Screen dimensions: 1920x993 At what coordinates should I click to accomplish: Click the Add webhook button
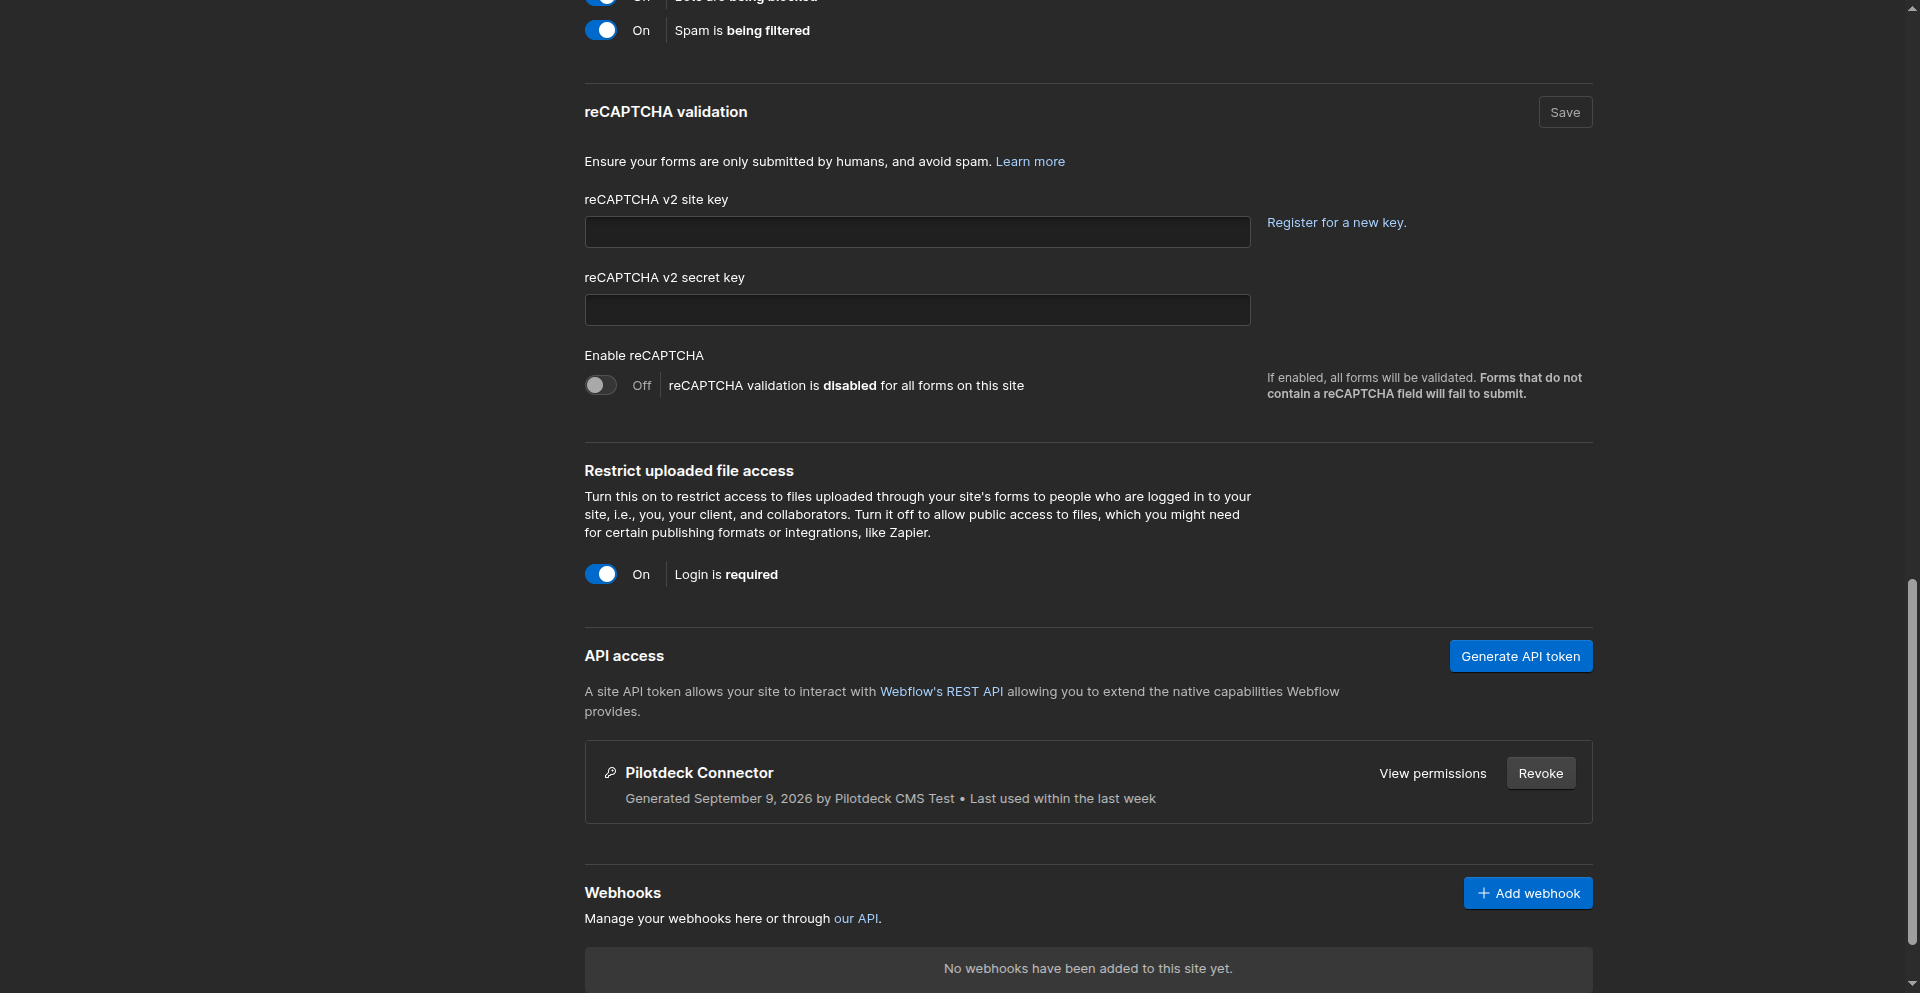click(1527, 893)
